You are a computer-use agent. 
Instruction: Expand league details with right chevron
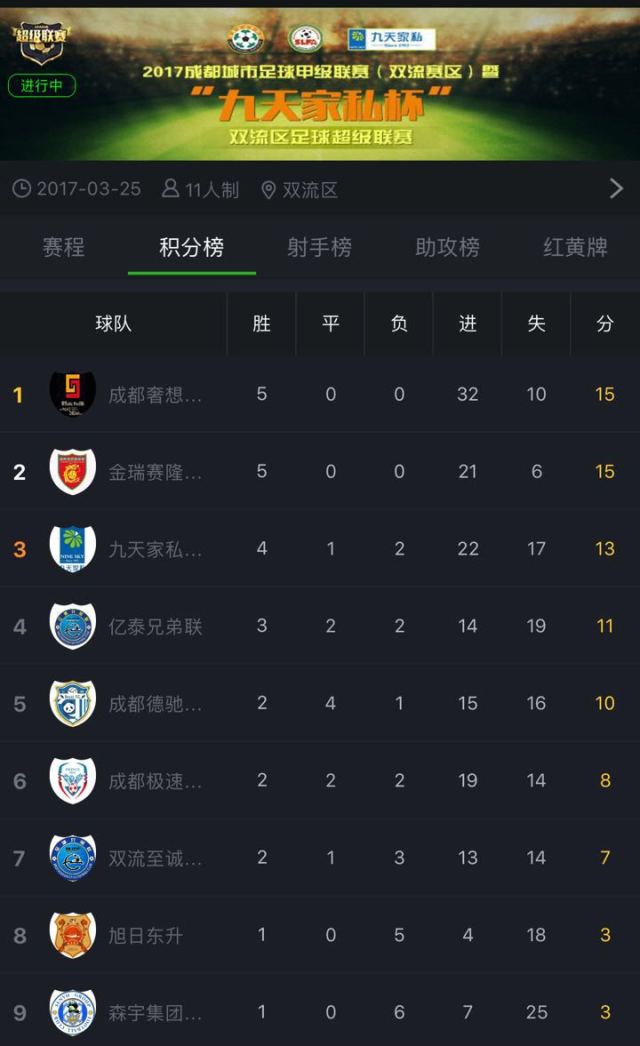(x=616, y=189)
